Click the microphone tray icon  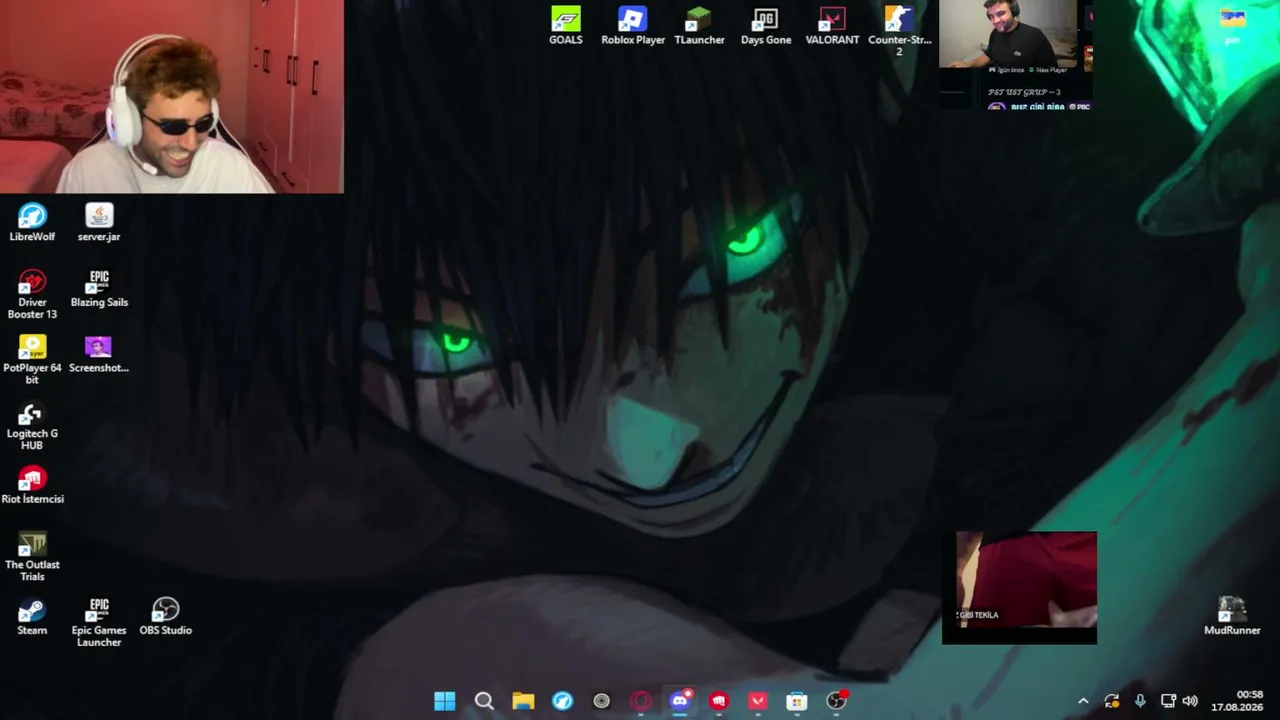click(1140, 701)
